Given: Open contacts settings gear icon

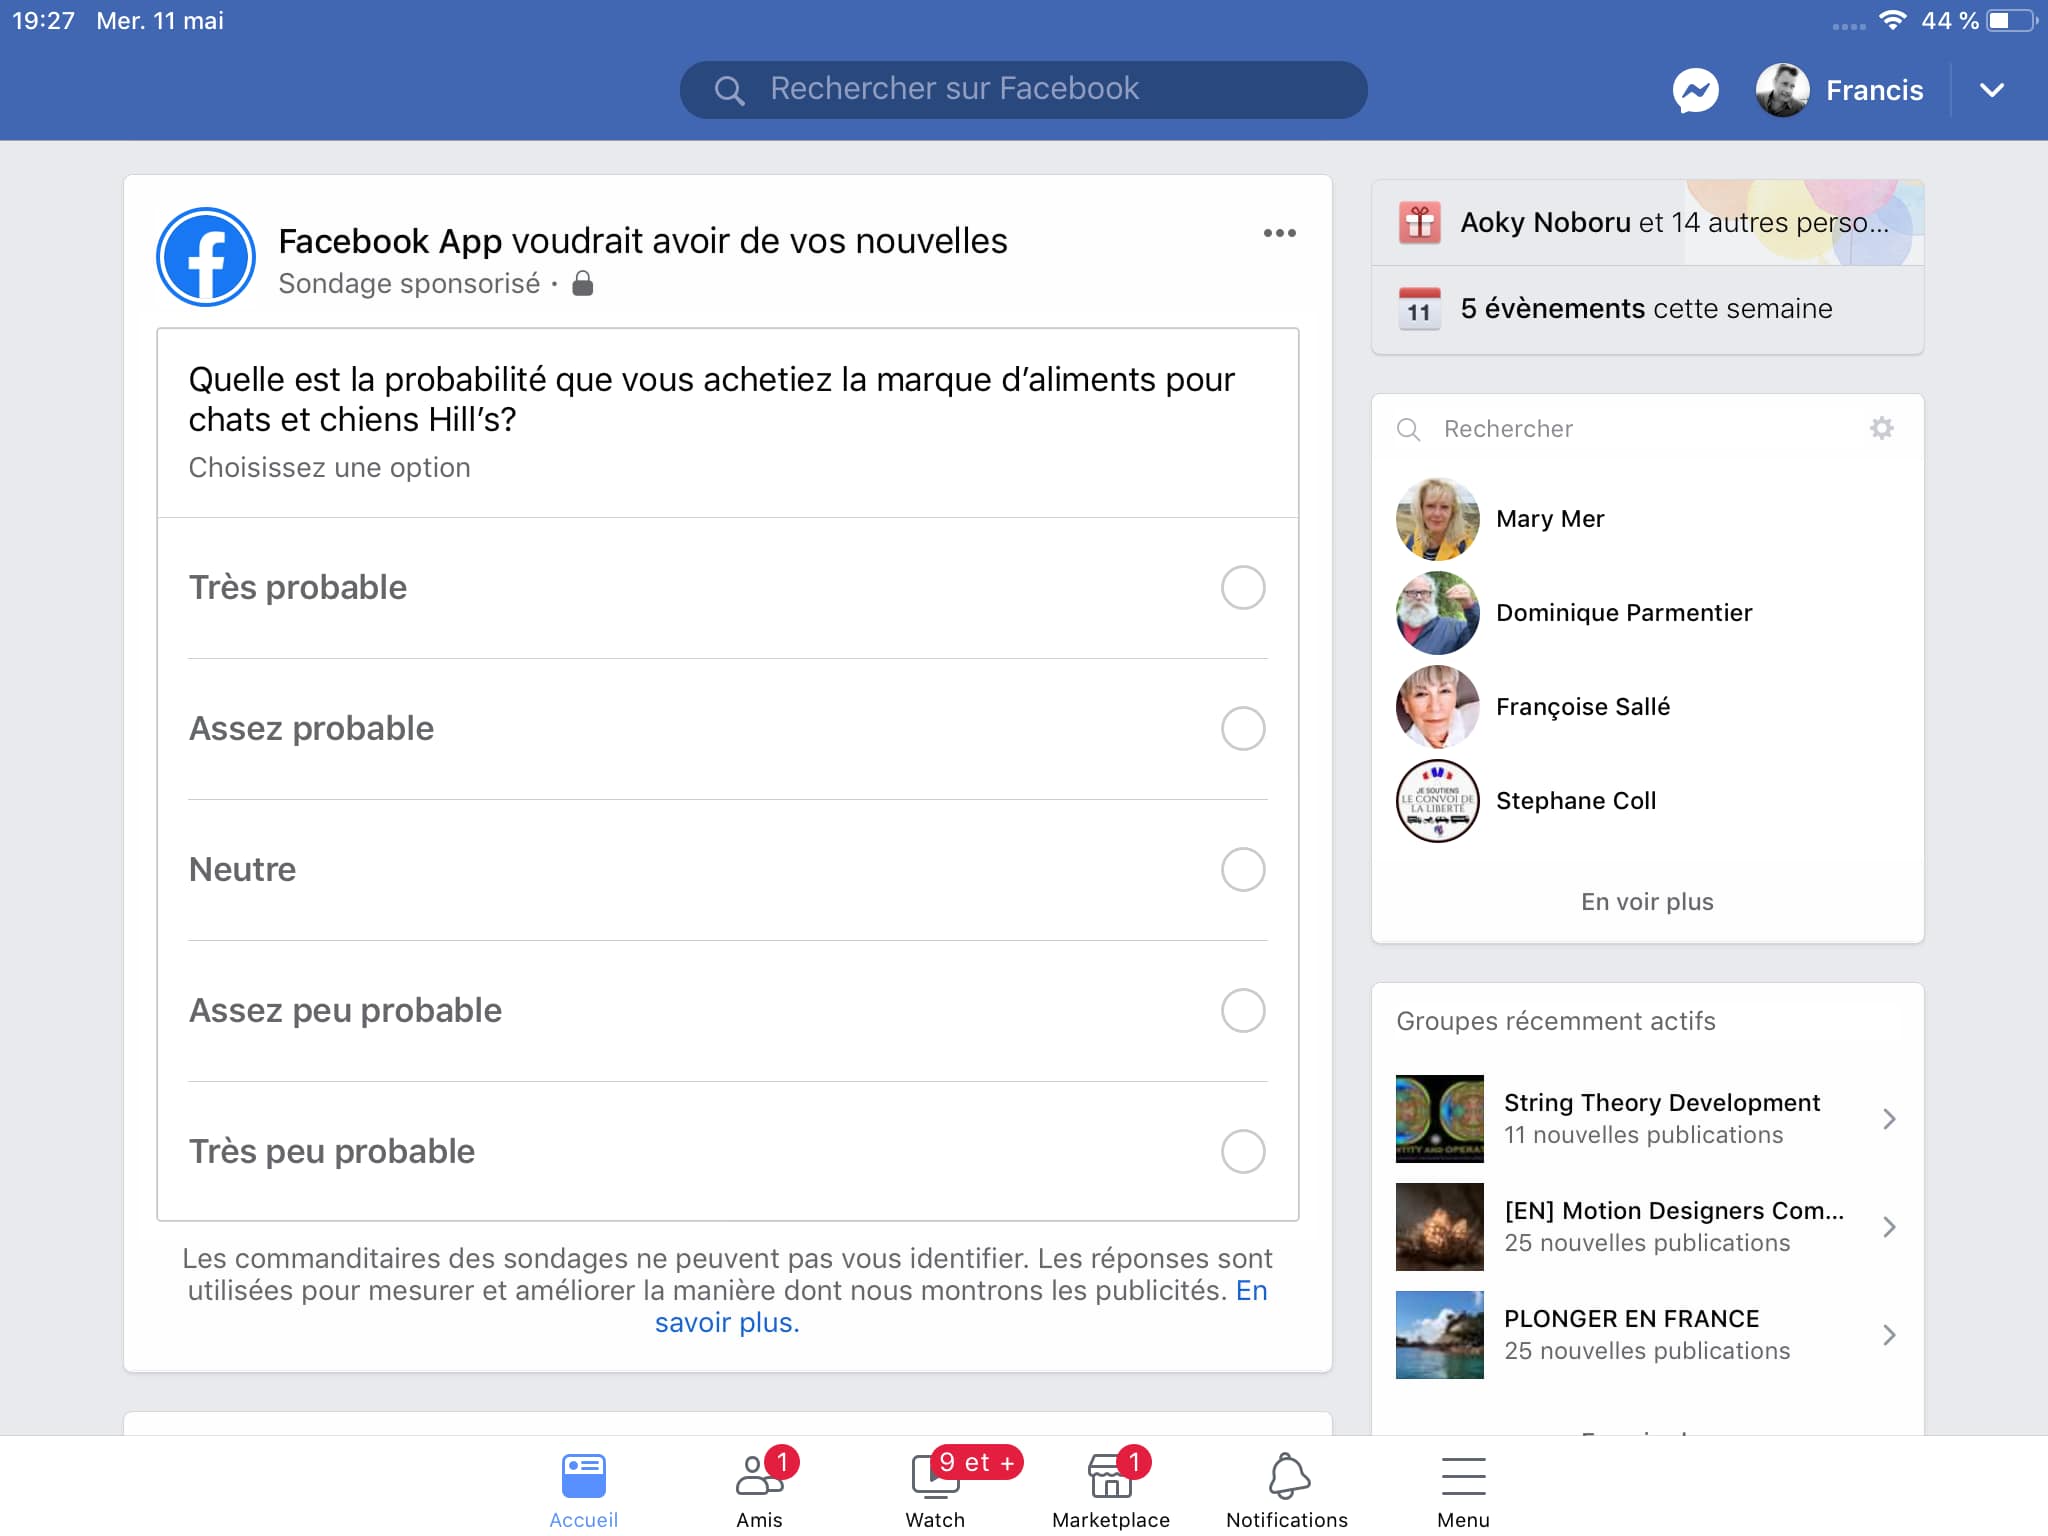Looking at the screenshot, I should [1881, 429].
